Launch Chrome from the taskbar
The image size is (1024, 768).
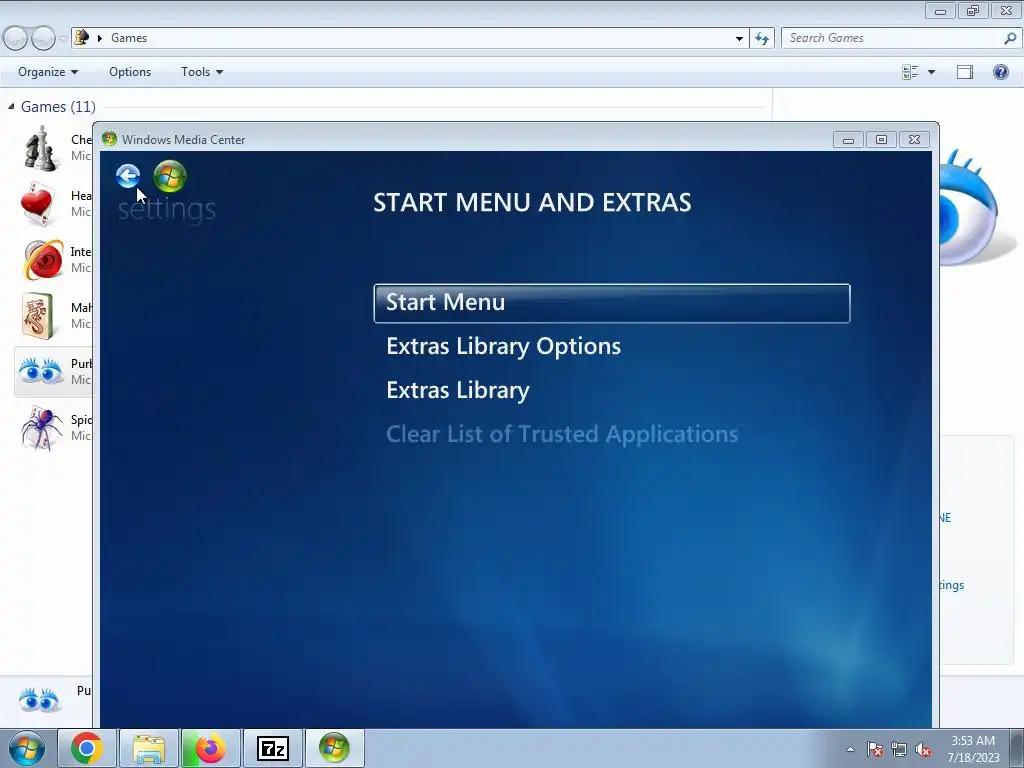tap(87, 748)
